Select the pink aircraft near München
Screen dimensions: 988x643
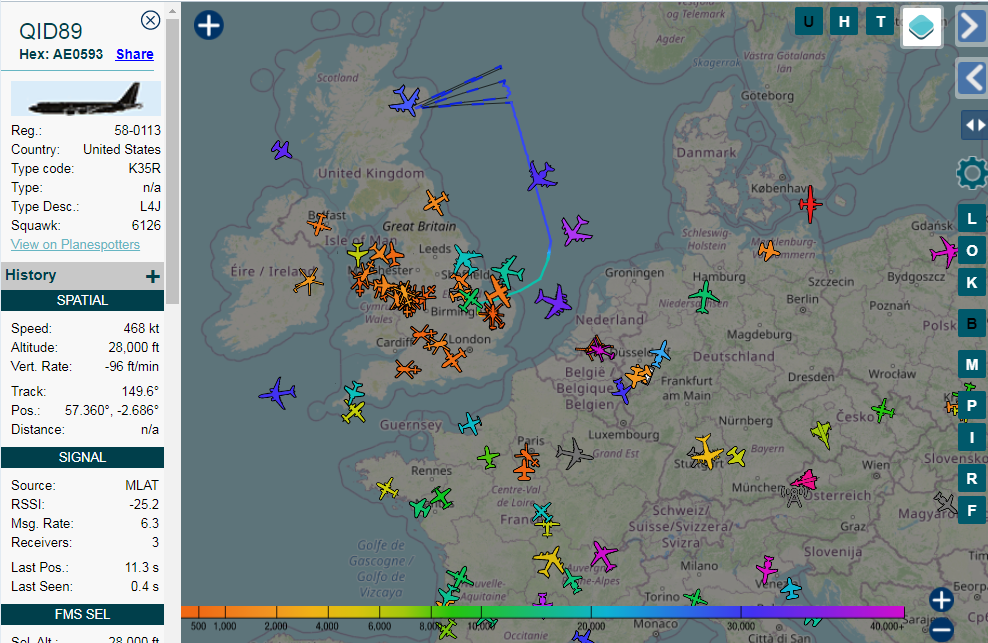pos(805,481)
